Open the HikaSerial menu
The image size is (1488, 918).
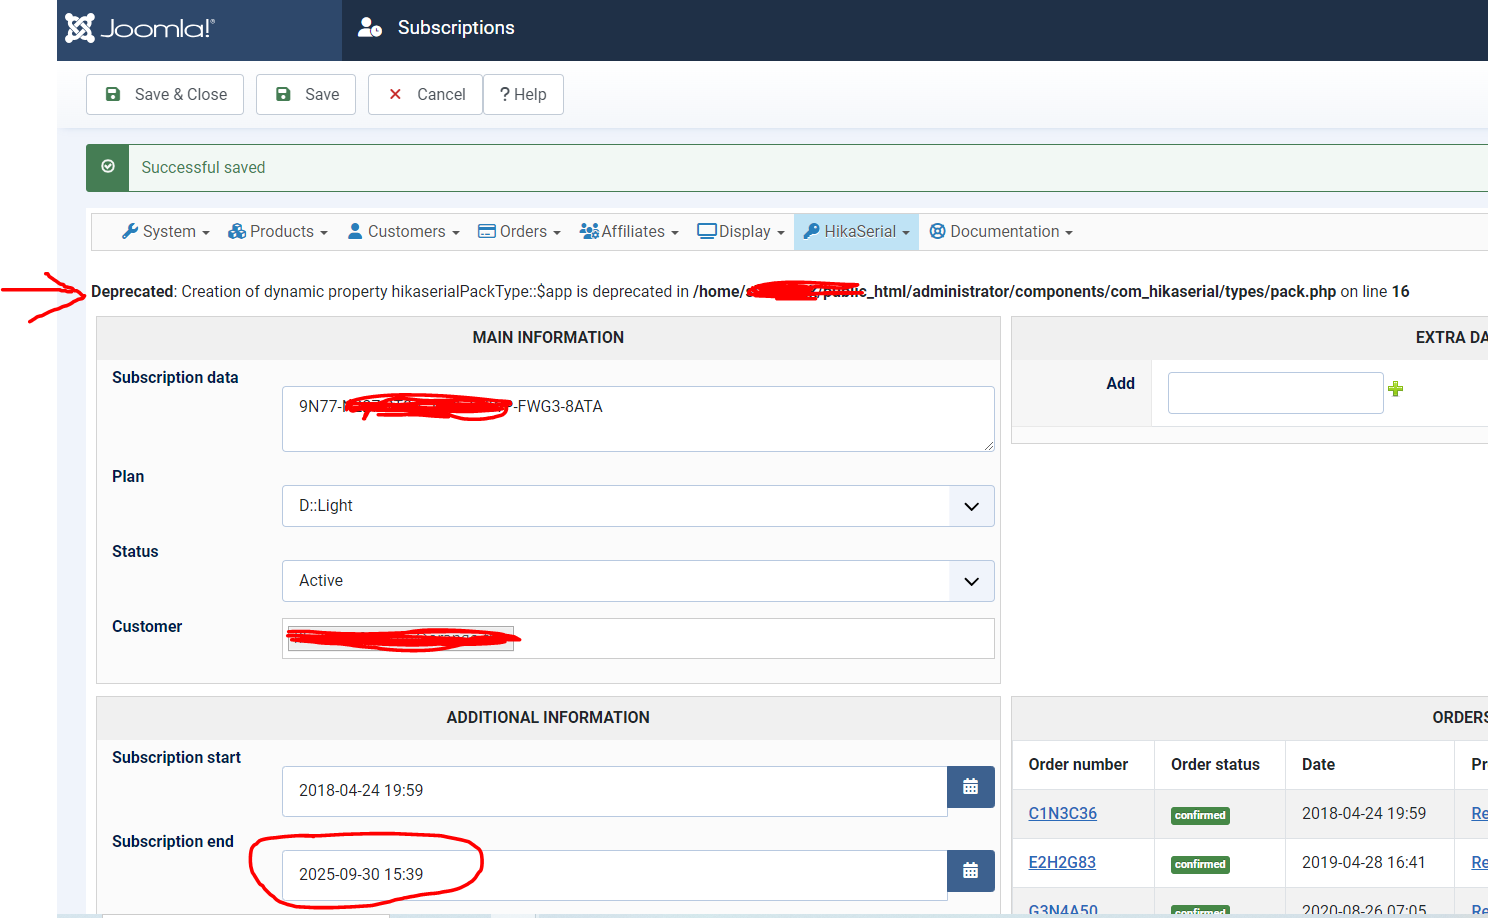(857, 232)
